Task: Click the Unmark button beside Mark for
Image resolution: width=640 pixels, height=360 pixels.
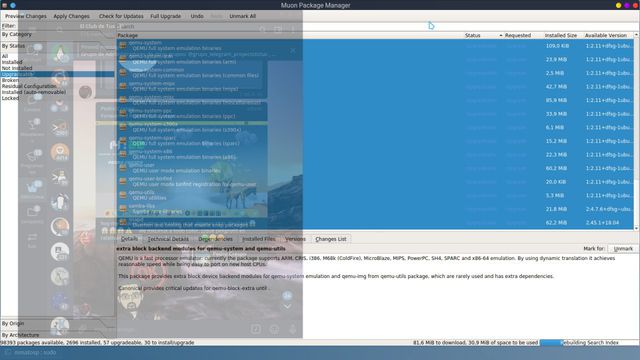Action: tap(623, 249)
